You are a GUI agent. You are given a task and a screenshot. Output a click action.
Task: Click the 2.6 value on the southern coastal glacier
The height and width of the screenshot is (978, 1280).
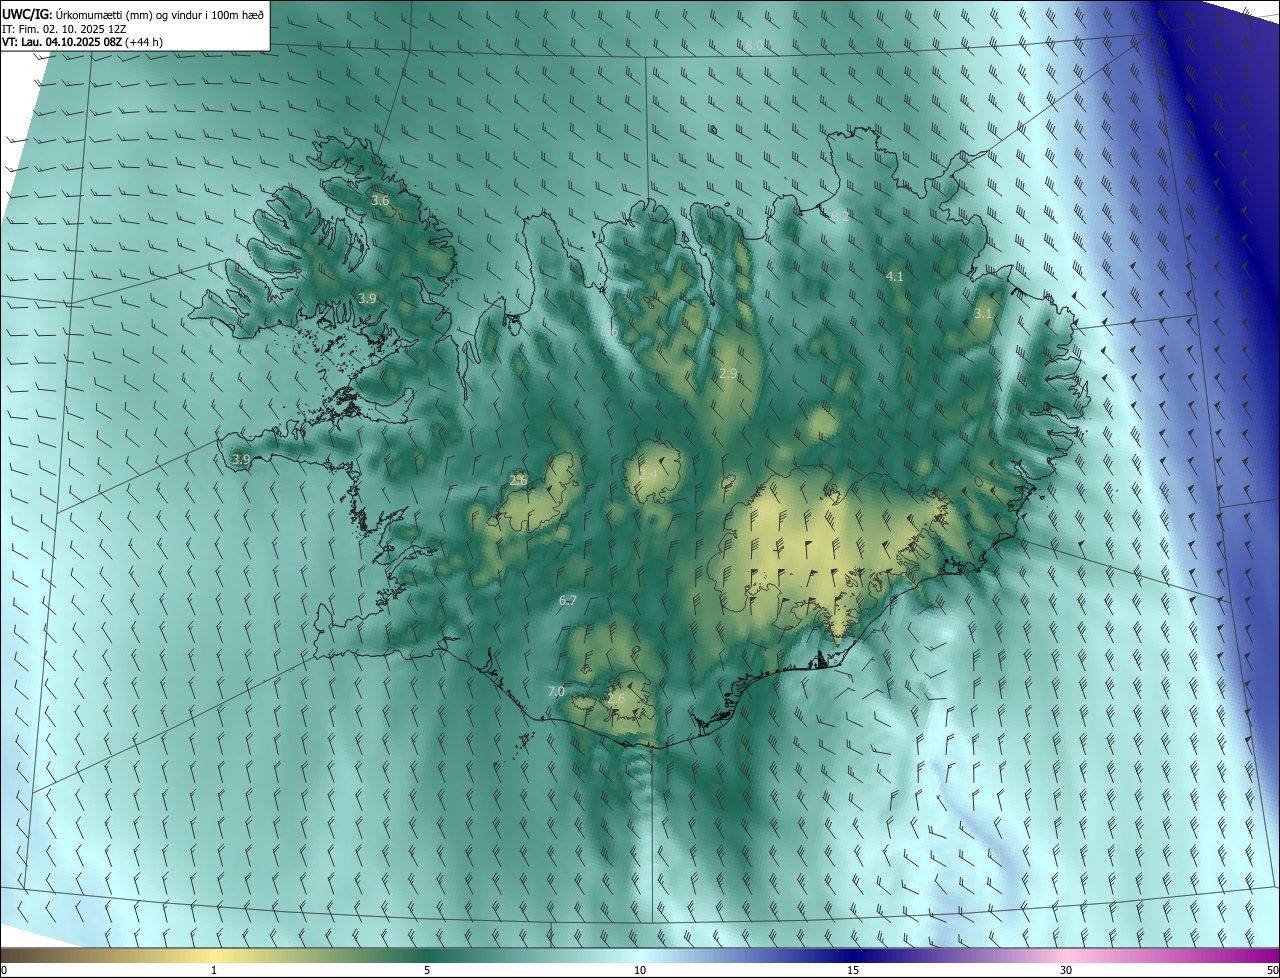tap(616, 699)
